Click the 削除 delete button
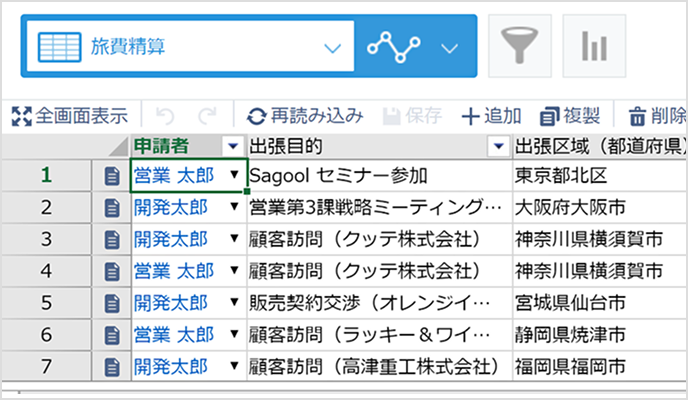 tap(657, 116)
